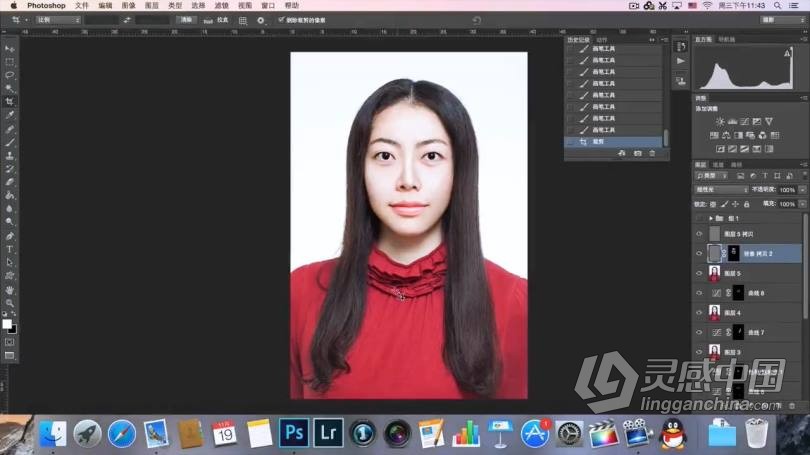This screenshot has width=810, height=455.
Task: Open crop tool preset picker arrow
Action: [26, 20]
